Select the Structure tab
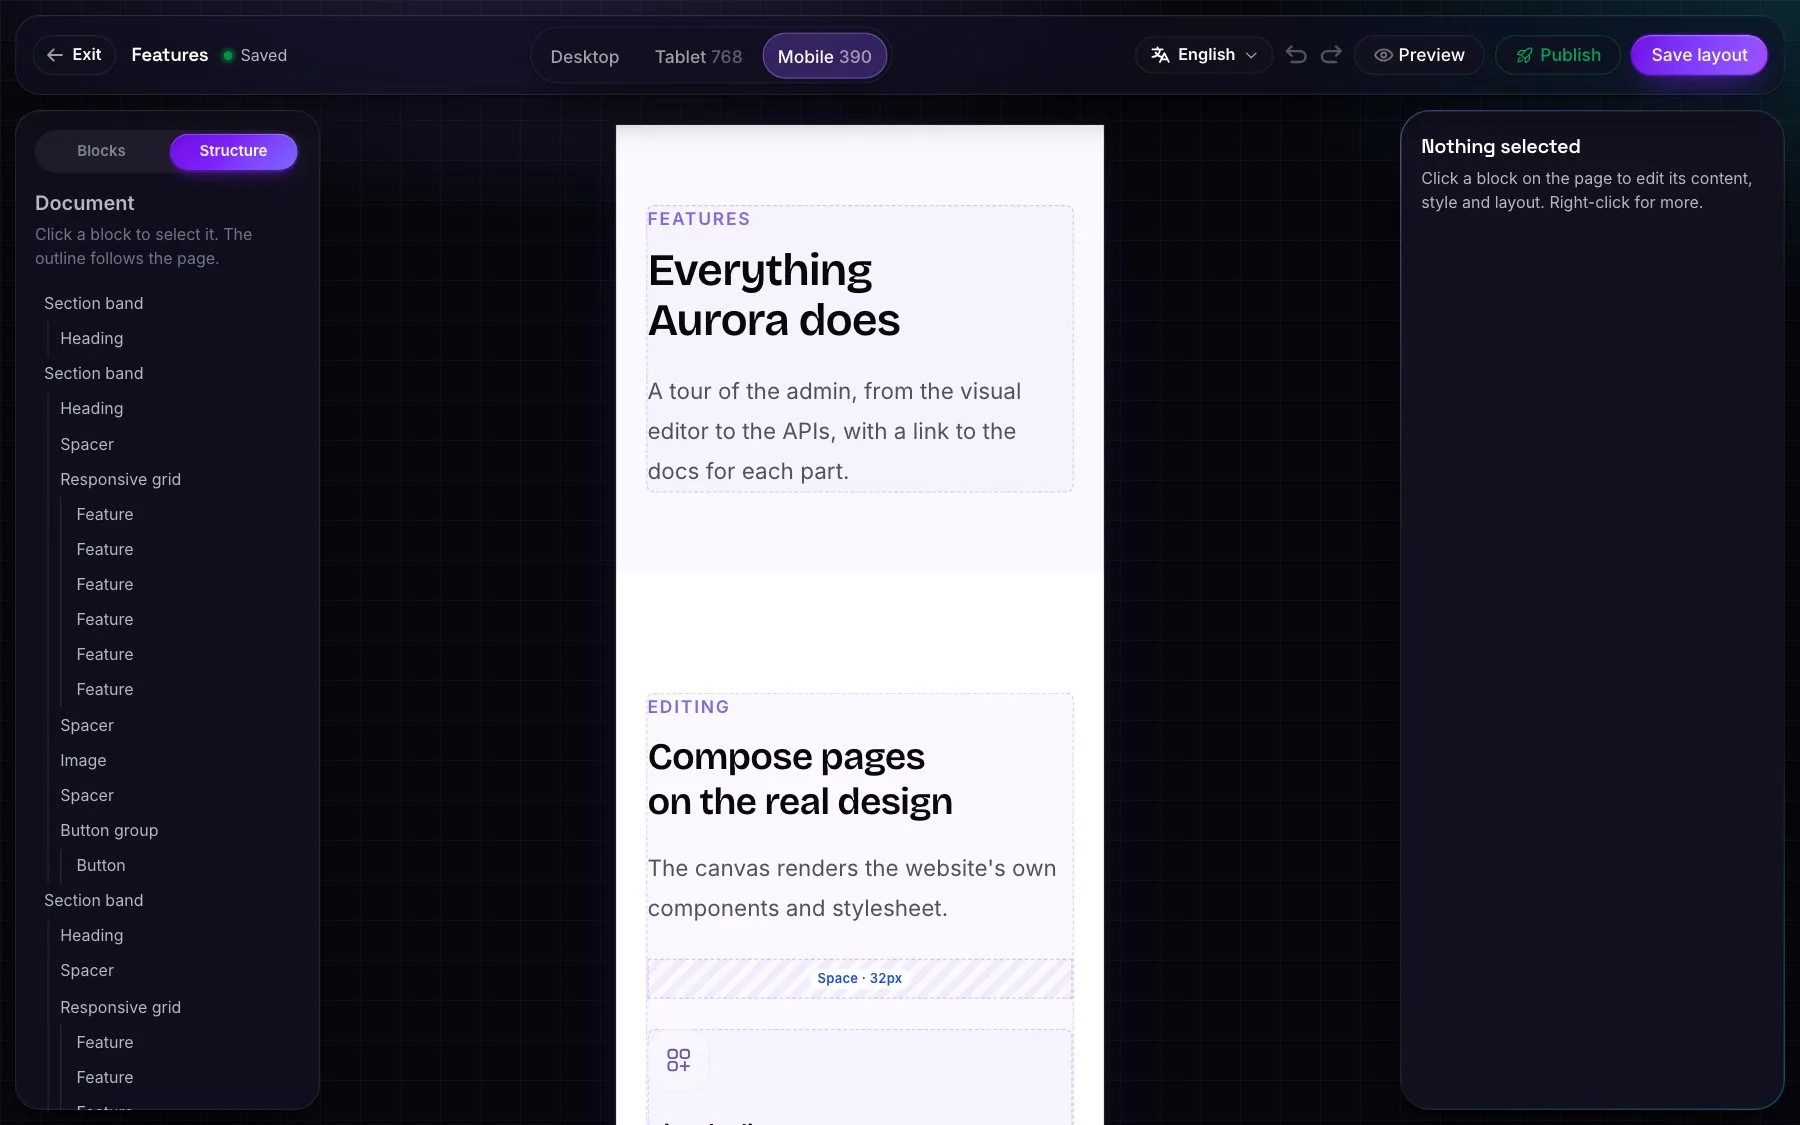The width and height of the screenshot is (1800, 1125). click(233, 151)
